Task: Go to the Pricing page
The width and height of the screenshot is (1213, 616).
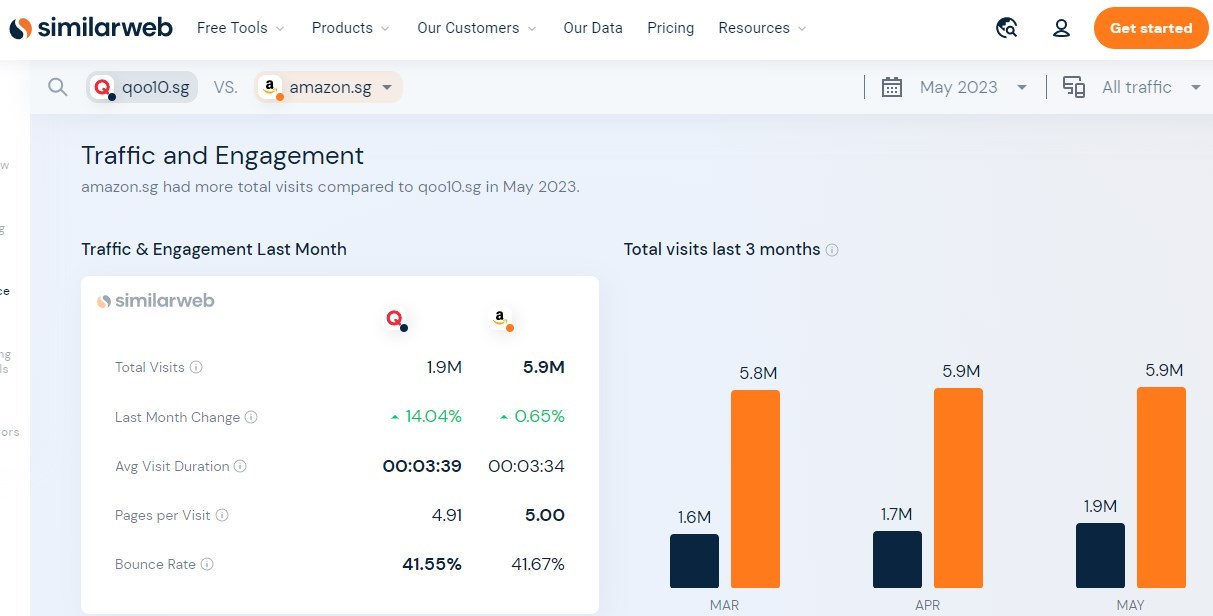Action: point(671,28)
